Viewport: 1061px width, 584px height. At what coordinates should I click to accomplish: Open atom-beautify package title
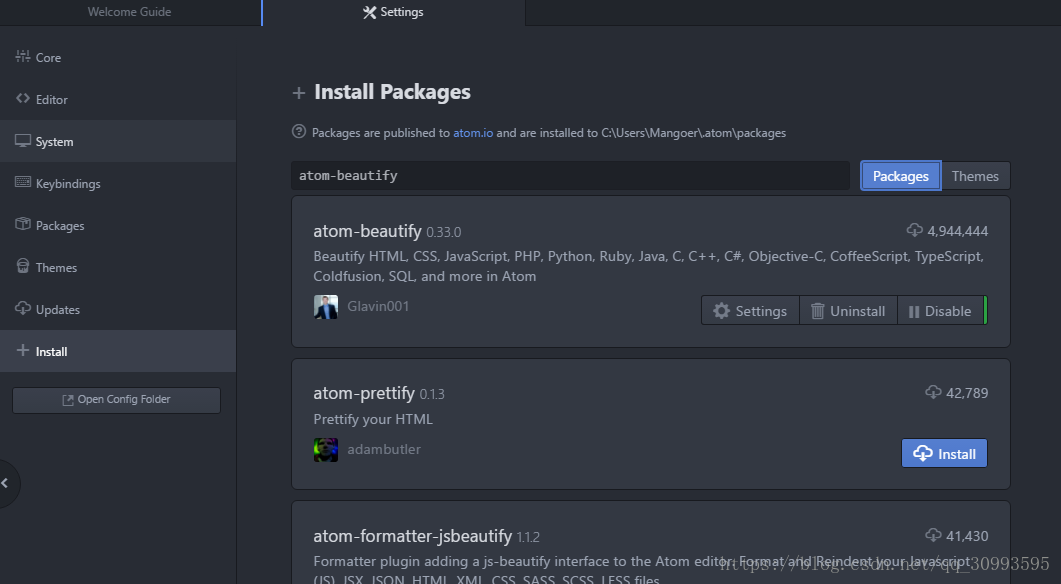(x=367, y=231)
